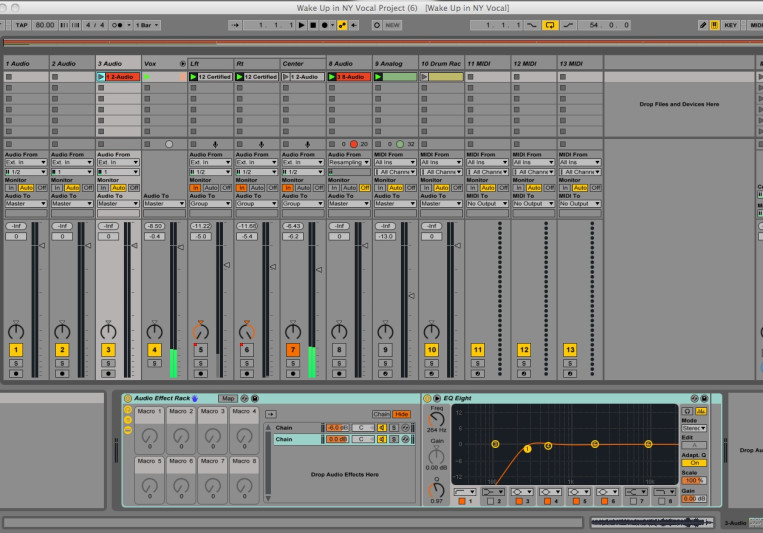Toggle the Audio Effect Rack device activator
The image size is (763, 533).
point(127,398)
